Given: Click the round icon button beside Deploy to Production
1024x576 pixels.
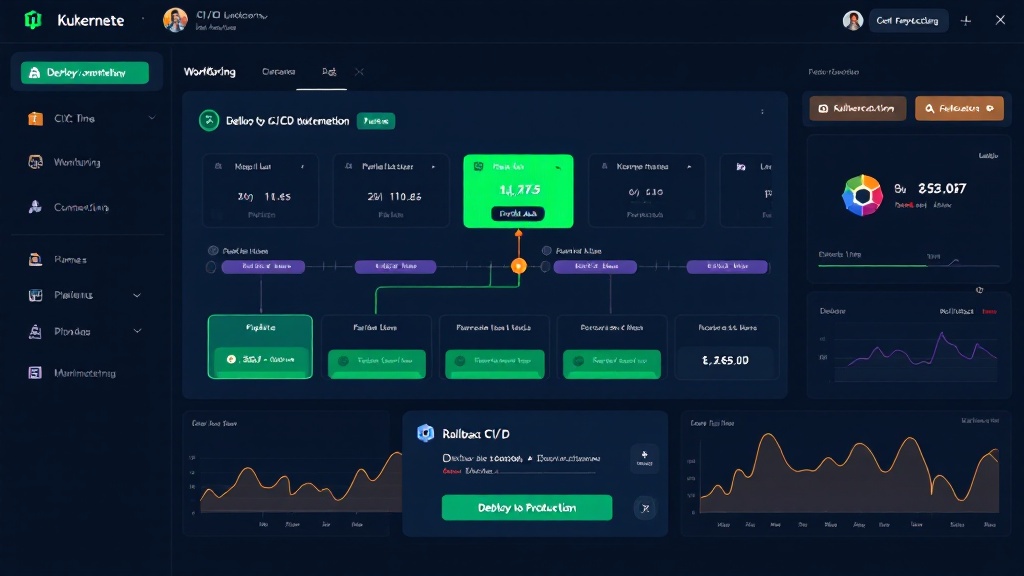Looking at the screenshot, I should (645, 508).
